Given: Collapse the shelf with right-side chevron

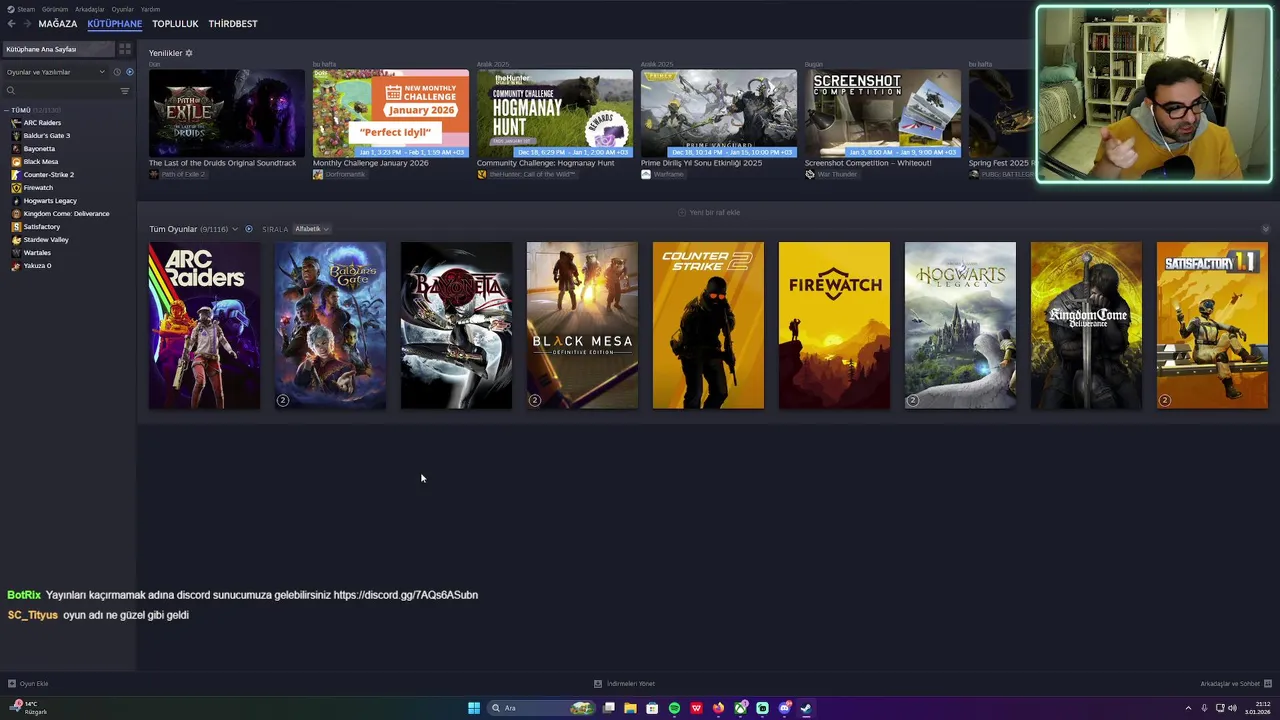Looking at the screenshot, I should click(1265, 229).
